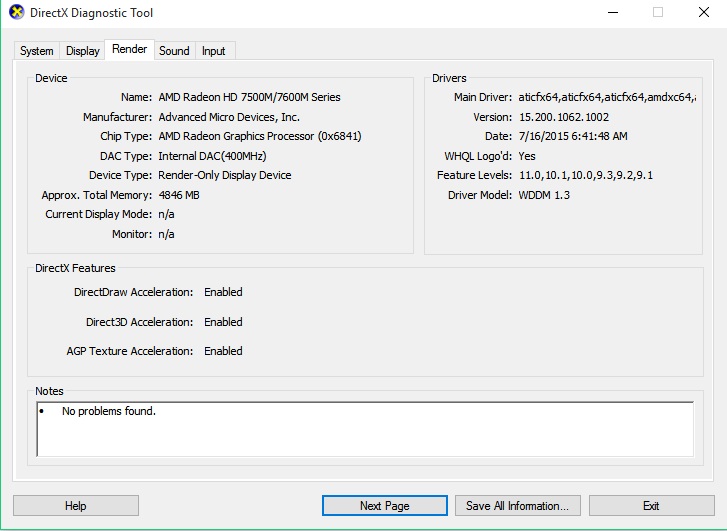Viewport: 727px width, 531px height.
Task: Click feature levels '11.0,10.1,10.0,9.3,9.2,9.1'
Action: (586, 175)
